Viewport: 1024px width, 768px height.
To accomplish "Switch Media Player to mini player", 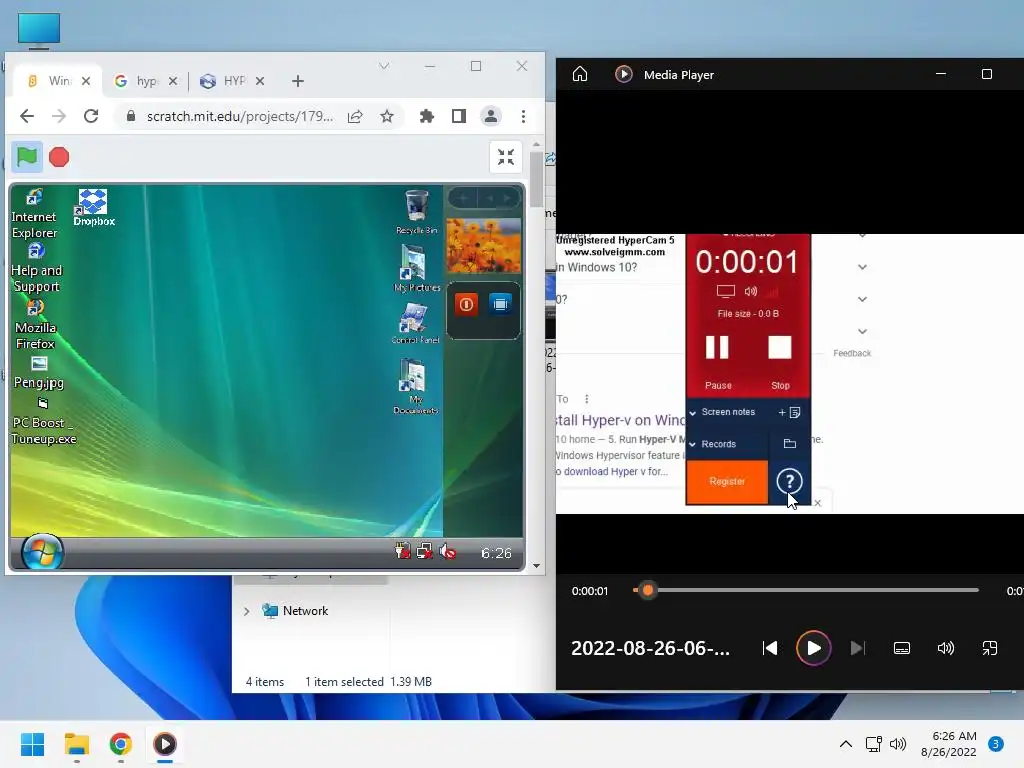I will coord(989,648).
